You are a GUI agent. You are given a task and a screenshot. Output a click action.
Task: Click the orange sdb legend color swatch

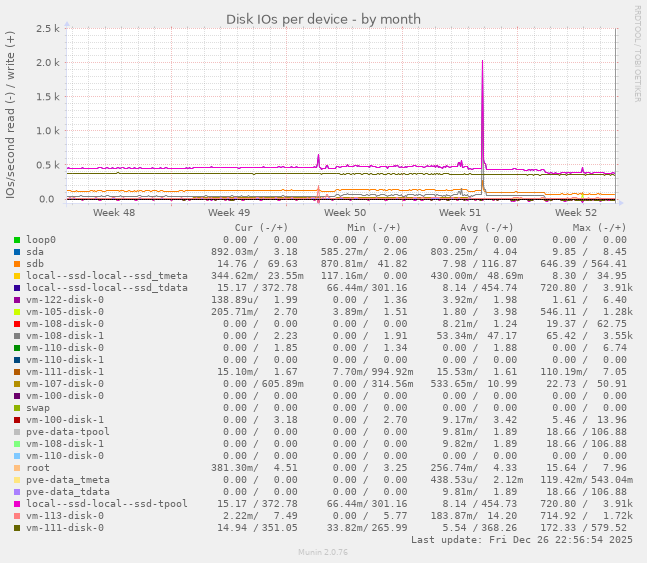point(17,264)
